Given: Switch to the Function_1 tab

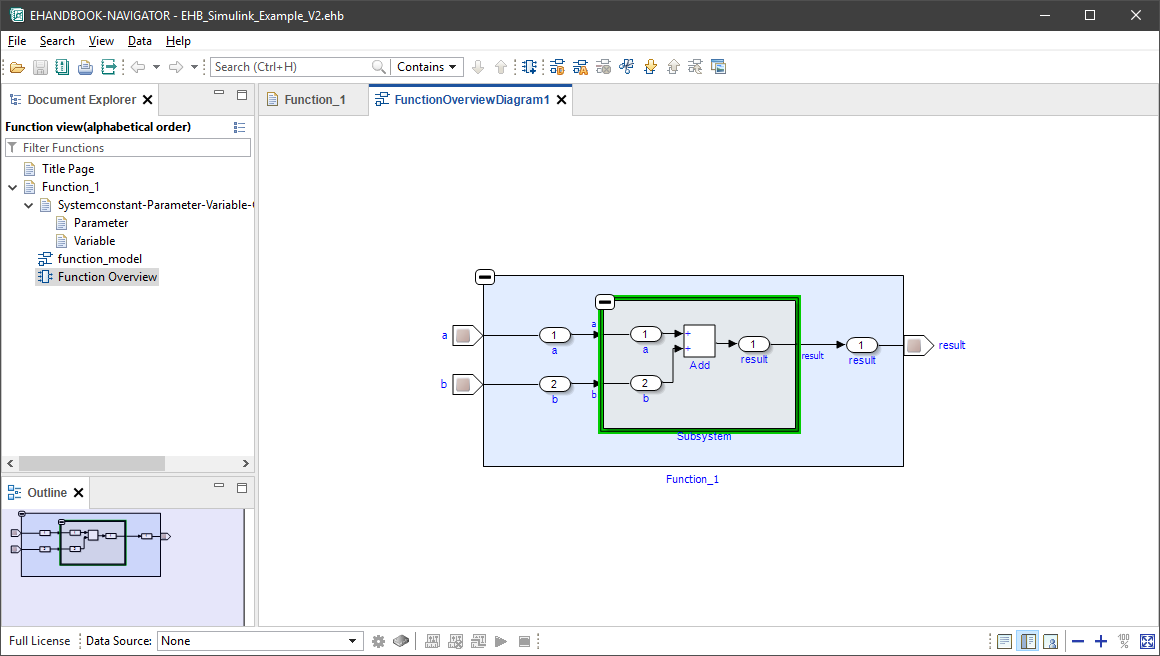Looking at the screenshot, I should [x=314, y=100].
